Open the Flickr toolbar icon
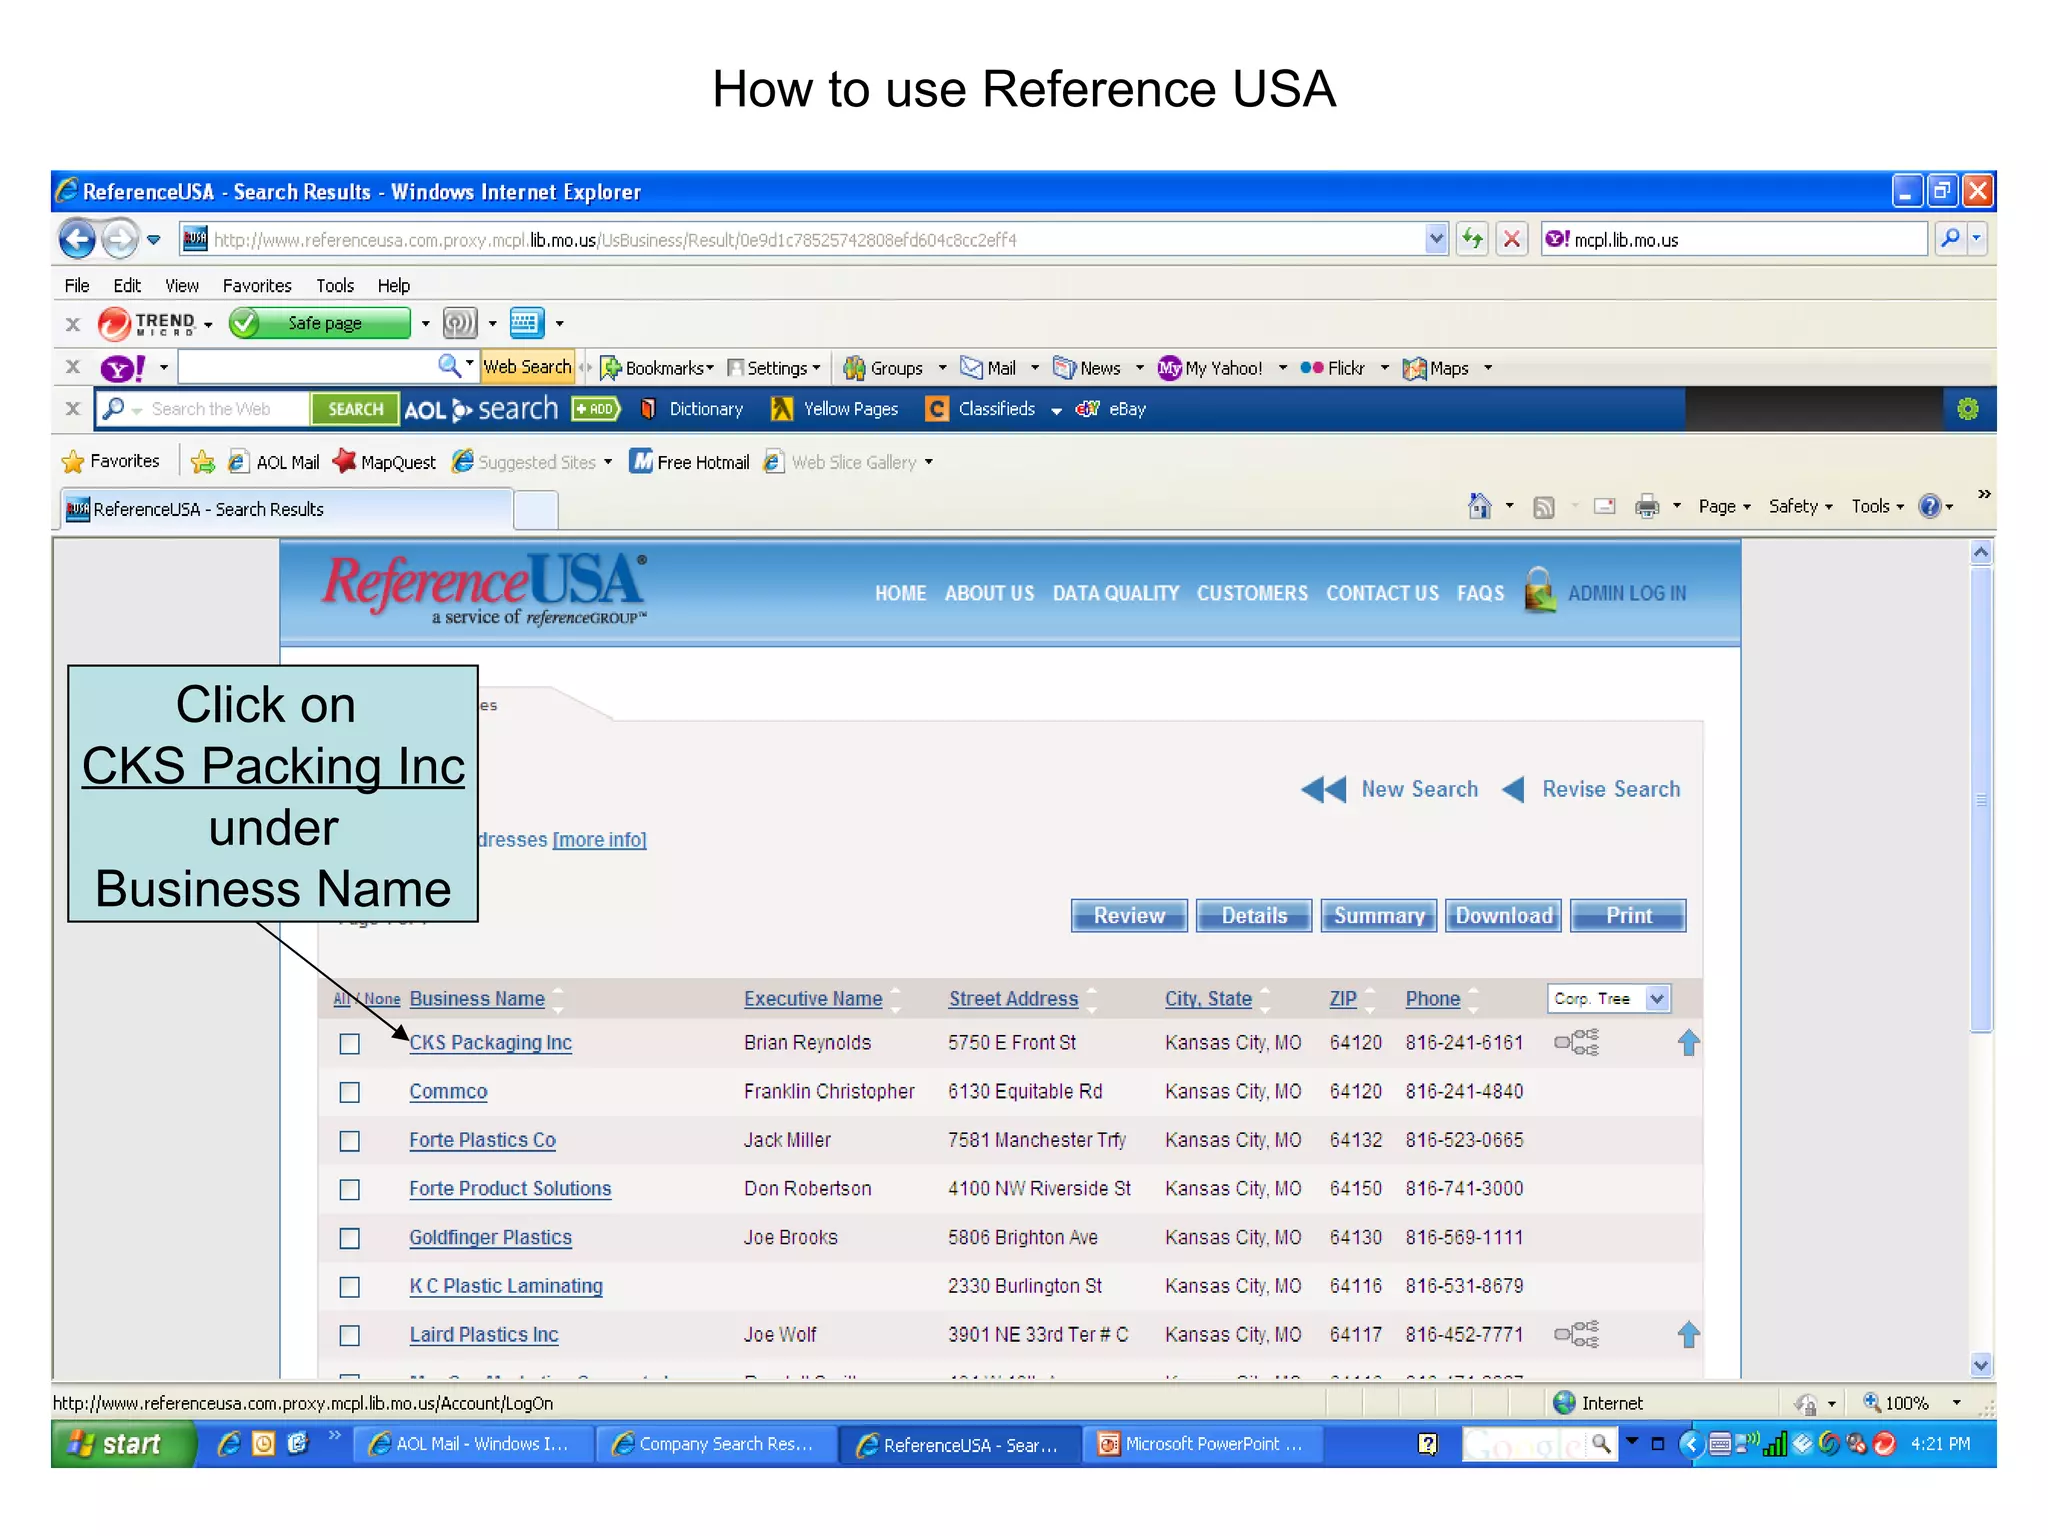Screen dimensions: 2048x1536 [1312, 368]
